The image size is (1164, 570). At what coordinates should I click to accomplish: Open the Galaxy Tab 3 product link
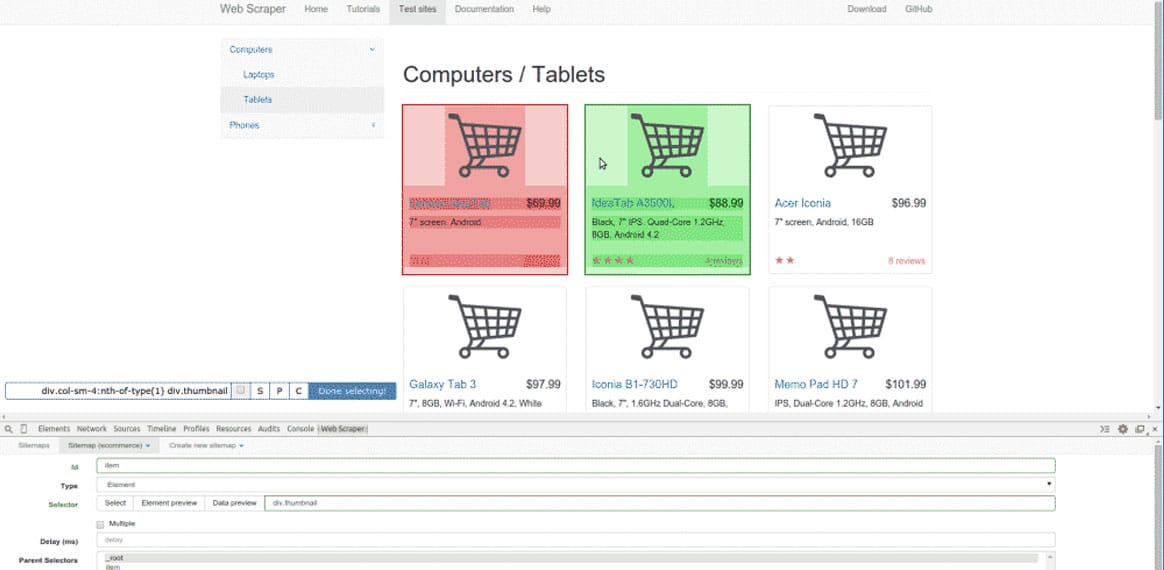click(442, 384)
